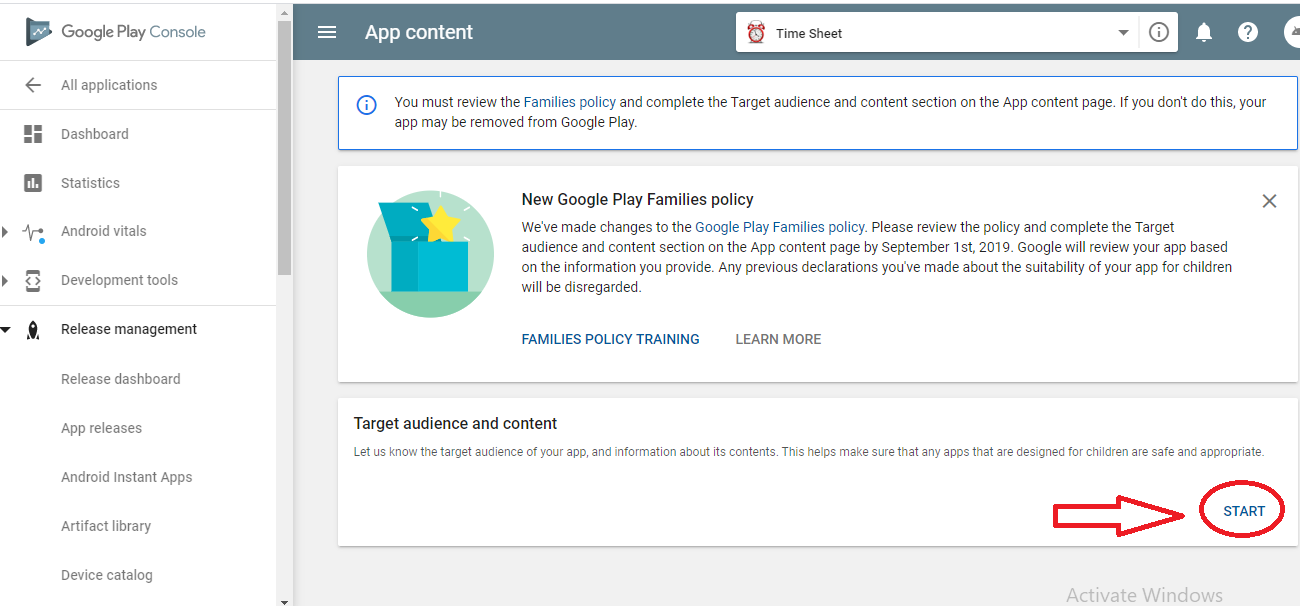
Task: Expand the Android vitals section arrow
Action: click(x=5, y=232)
